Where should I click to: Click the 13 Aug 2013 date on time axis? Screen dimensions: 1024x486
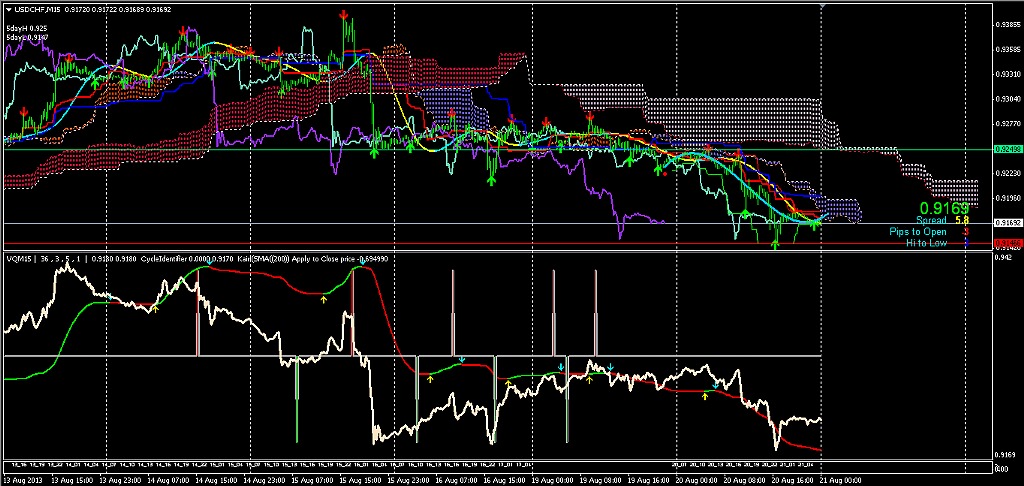(x=24, y=480)
